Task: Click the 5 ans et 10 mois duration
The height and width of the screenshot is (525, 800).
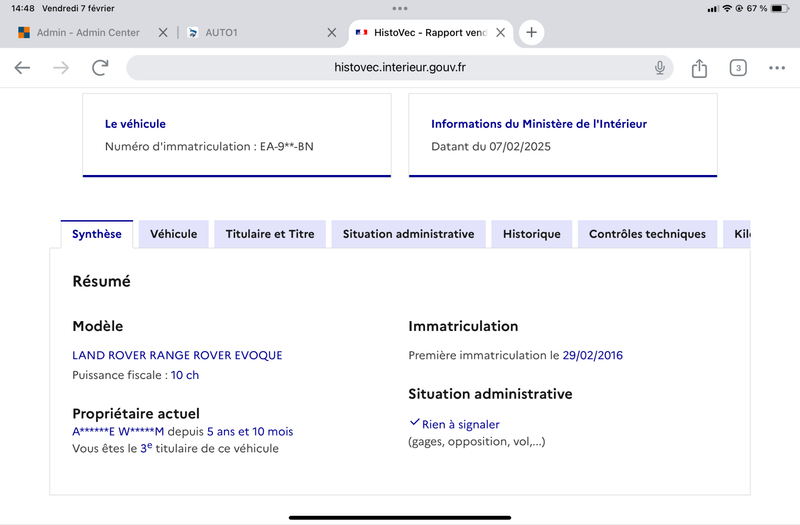Action: [250, 432]
